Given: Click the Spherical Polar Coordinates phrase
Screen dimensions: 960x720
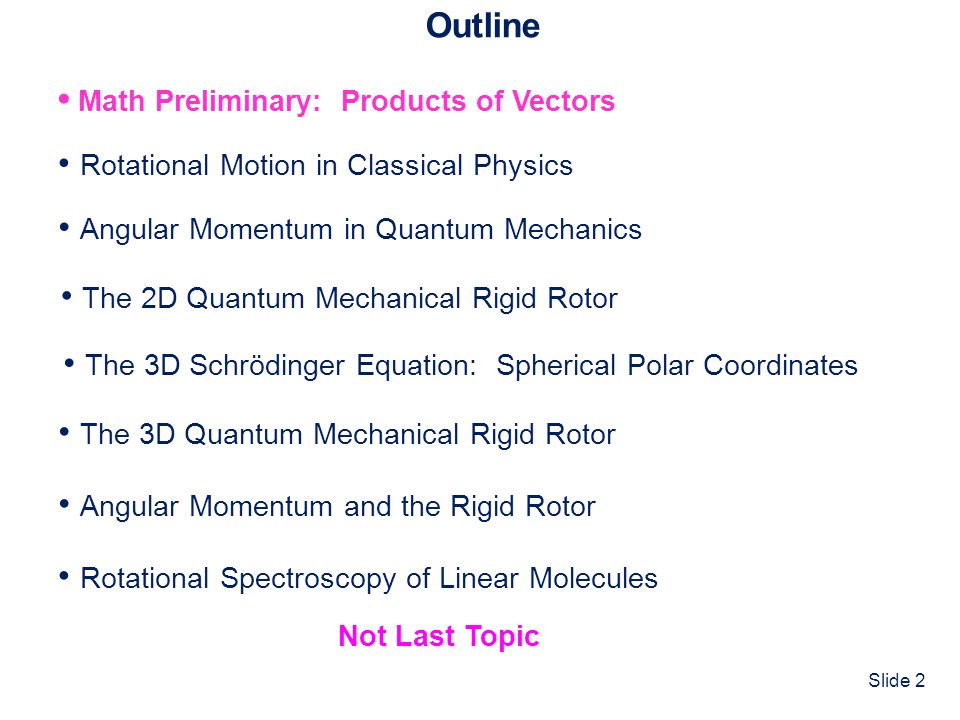Looking at the screenshot, I should pyautogui.click(x=677, y=366).
